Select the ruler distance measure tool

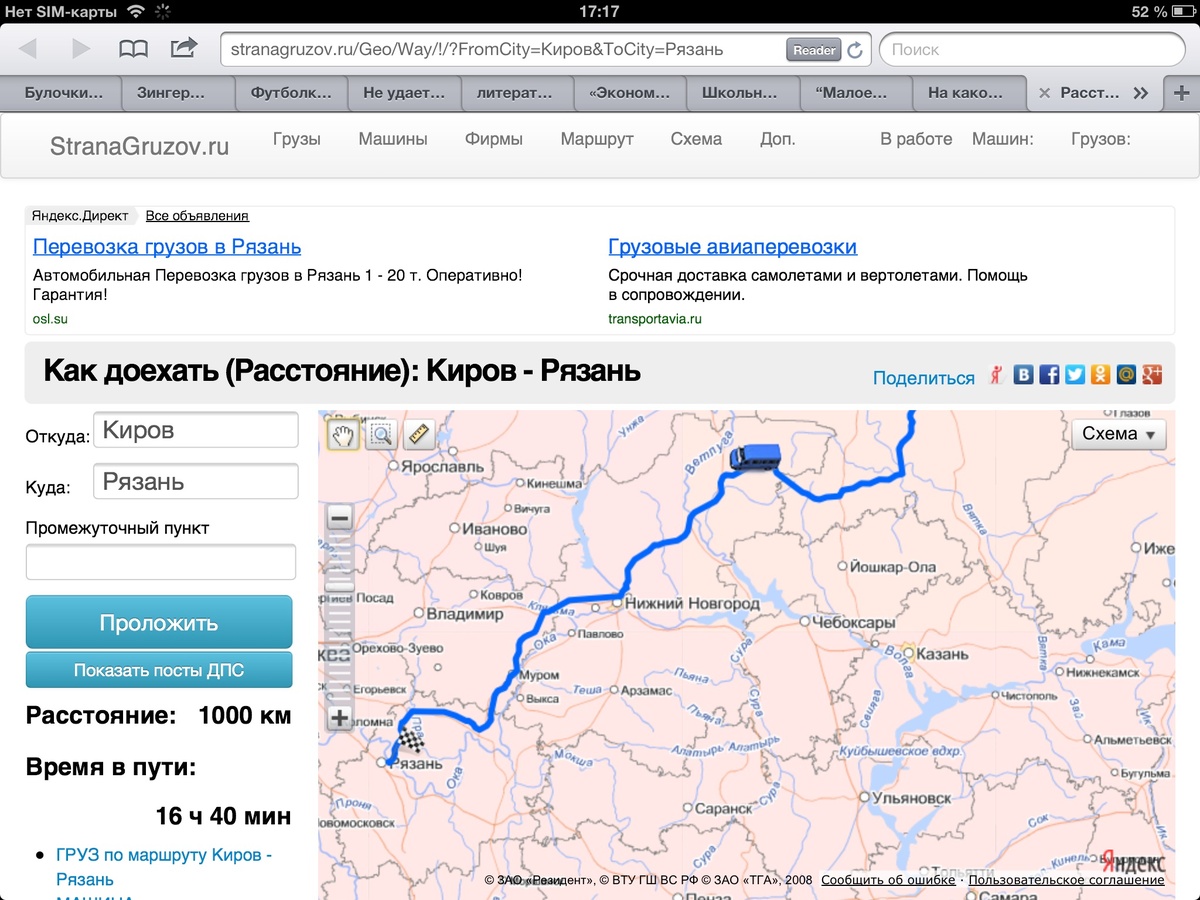[417, 434]
